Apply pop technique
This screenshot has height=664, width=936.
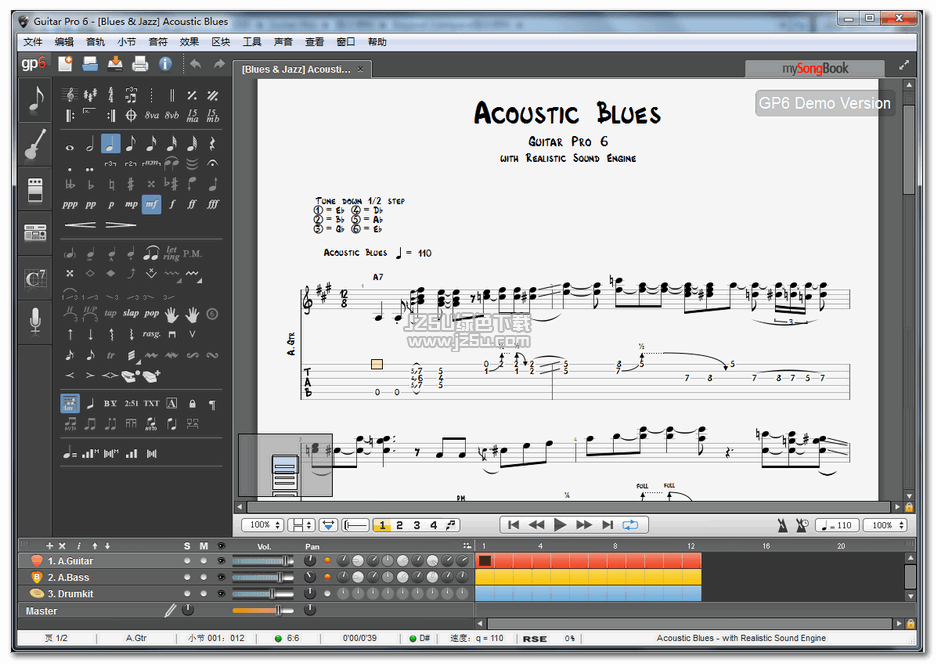(152, 313)
